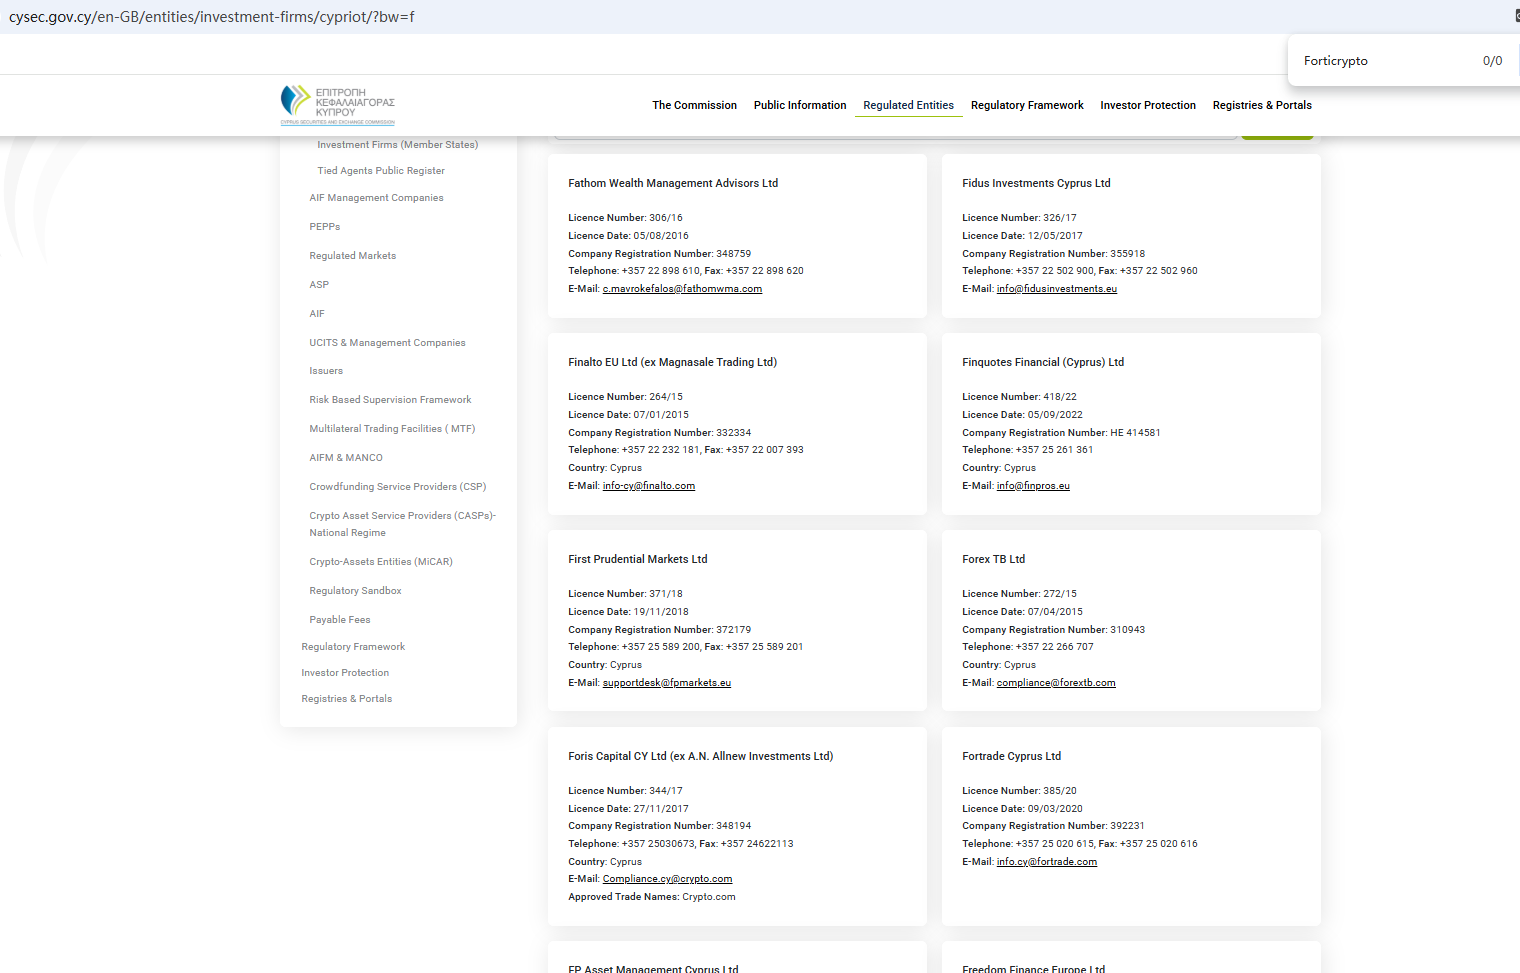Click the Fathom Wealth email address link

coord(682,289)
